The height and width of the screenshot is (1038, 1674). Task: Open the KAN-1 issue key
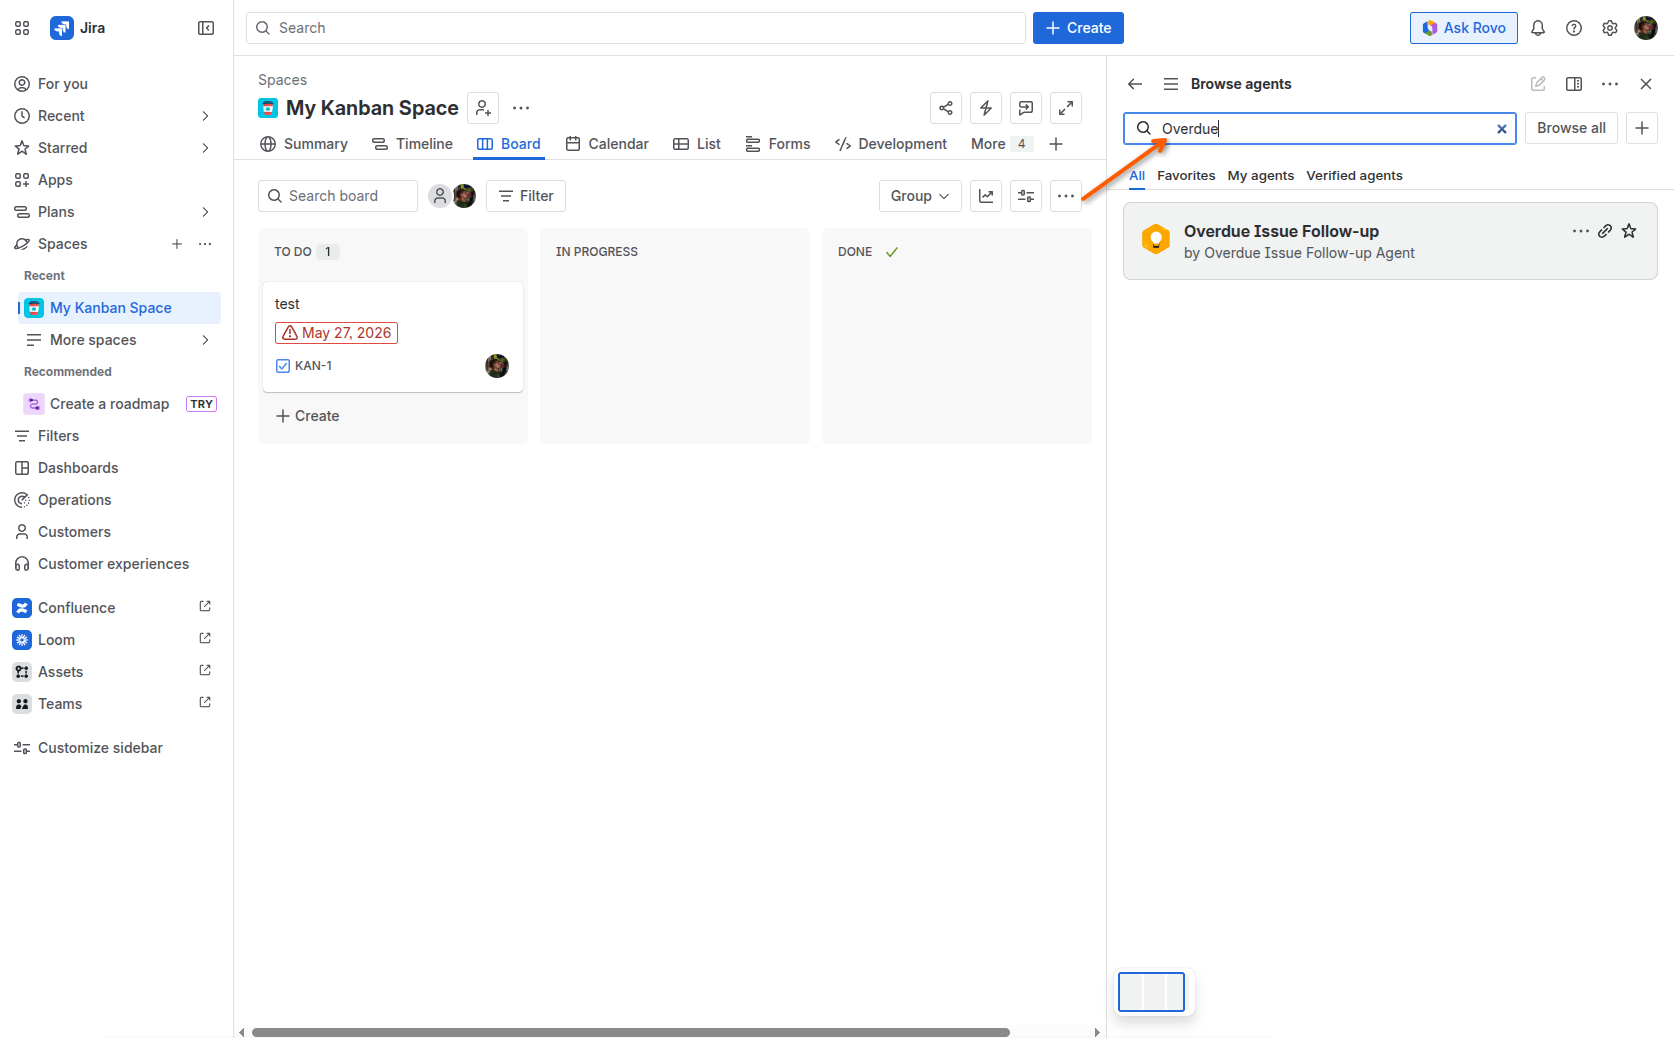(x=314, y=366)
